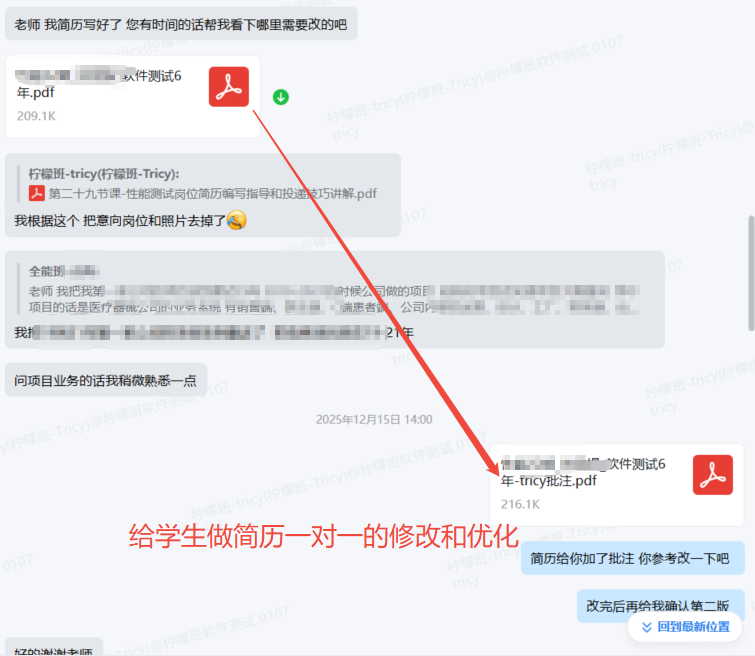
Task: Open the received 209.1K PDF file card
Action: point(133,97)
